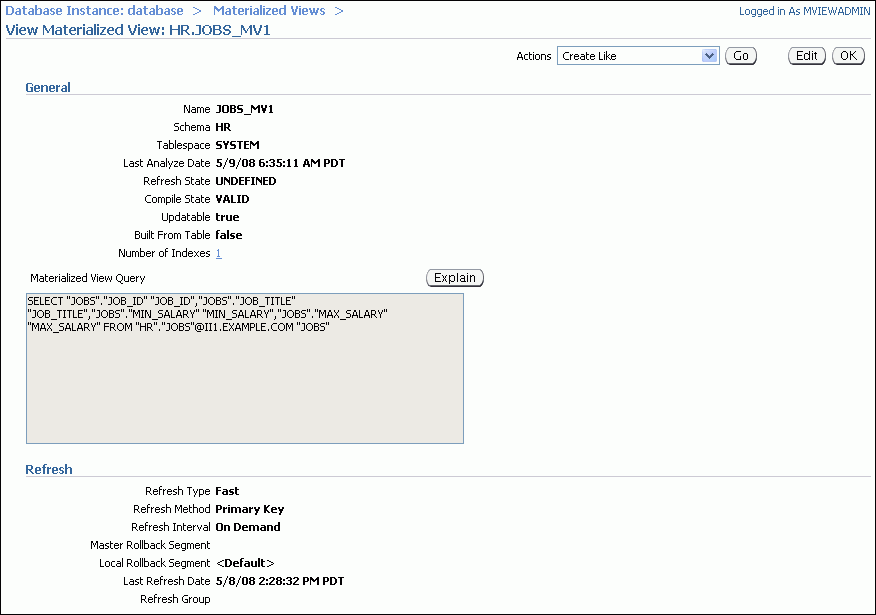The image size is (876, 615).
Task: Follow the Materialized Views breadcrumb link
Action: (268, 10)
